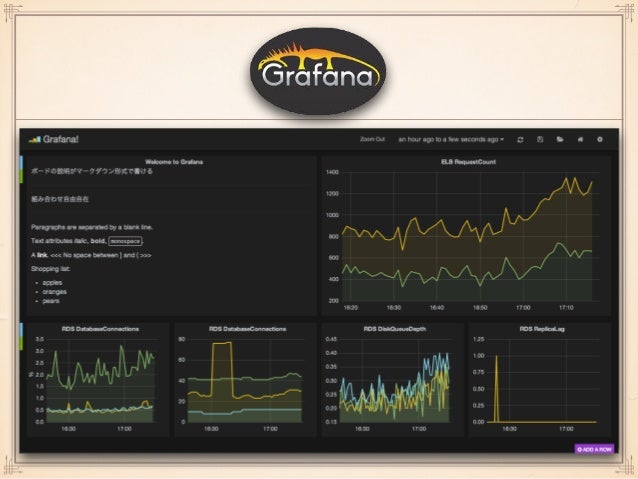Open title of RDS DatabaseConnections panel with percent axis

point(100,329)
